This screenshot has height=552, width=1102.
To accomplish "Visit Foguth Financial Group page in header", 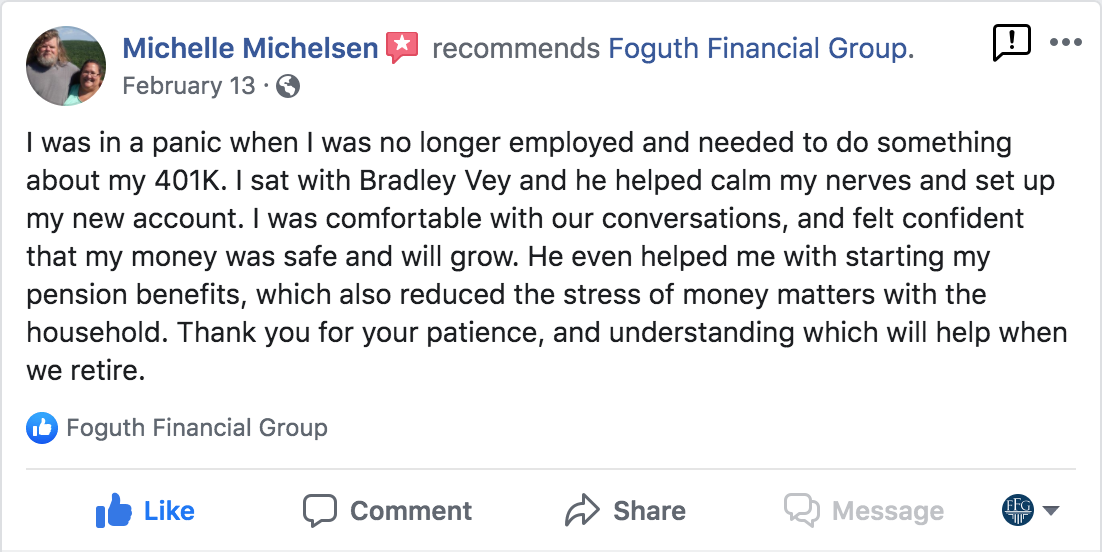I will pyautogui.click(x=761, y=48).
